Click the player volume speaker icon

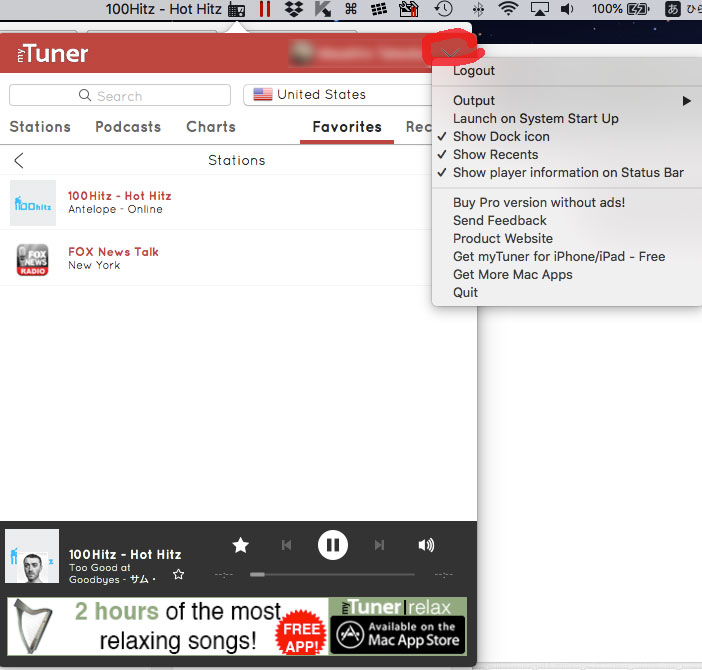(x=426, y=545)
